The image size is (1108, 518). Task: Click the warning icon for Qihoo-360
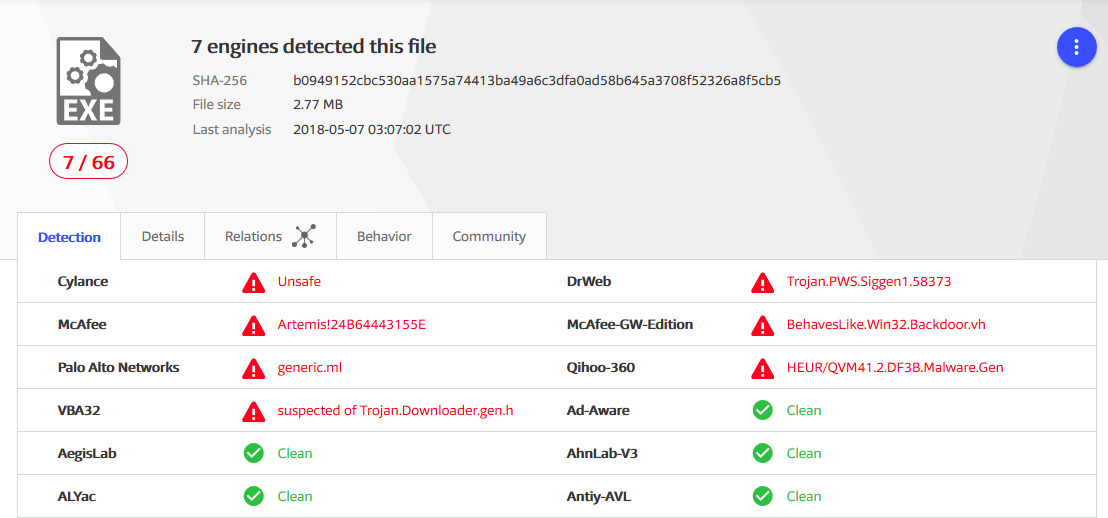762,368
